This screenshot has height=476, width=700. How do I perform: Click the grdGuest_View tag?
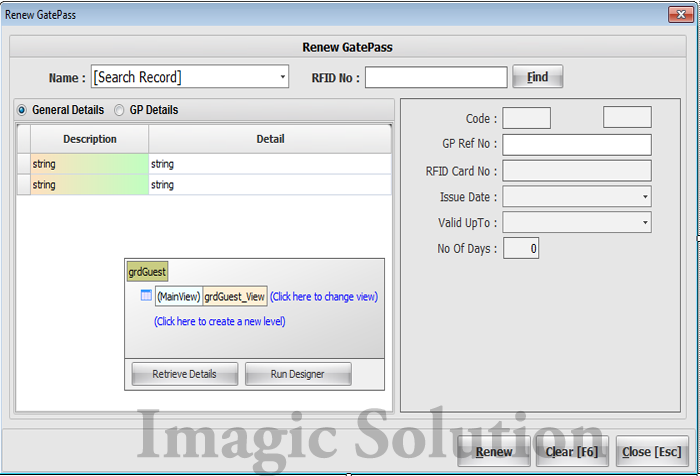click(235, 296)
